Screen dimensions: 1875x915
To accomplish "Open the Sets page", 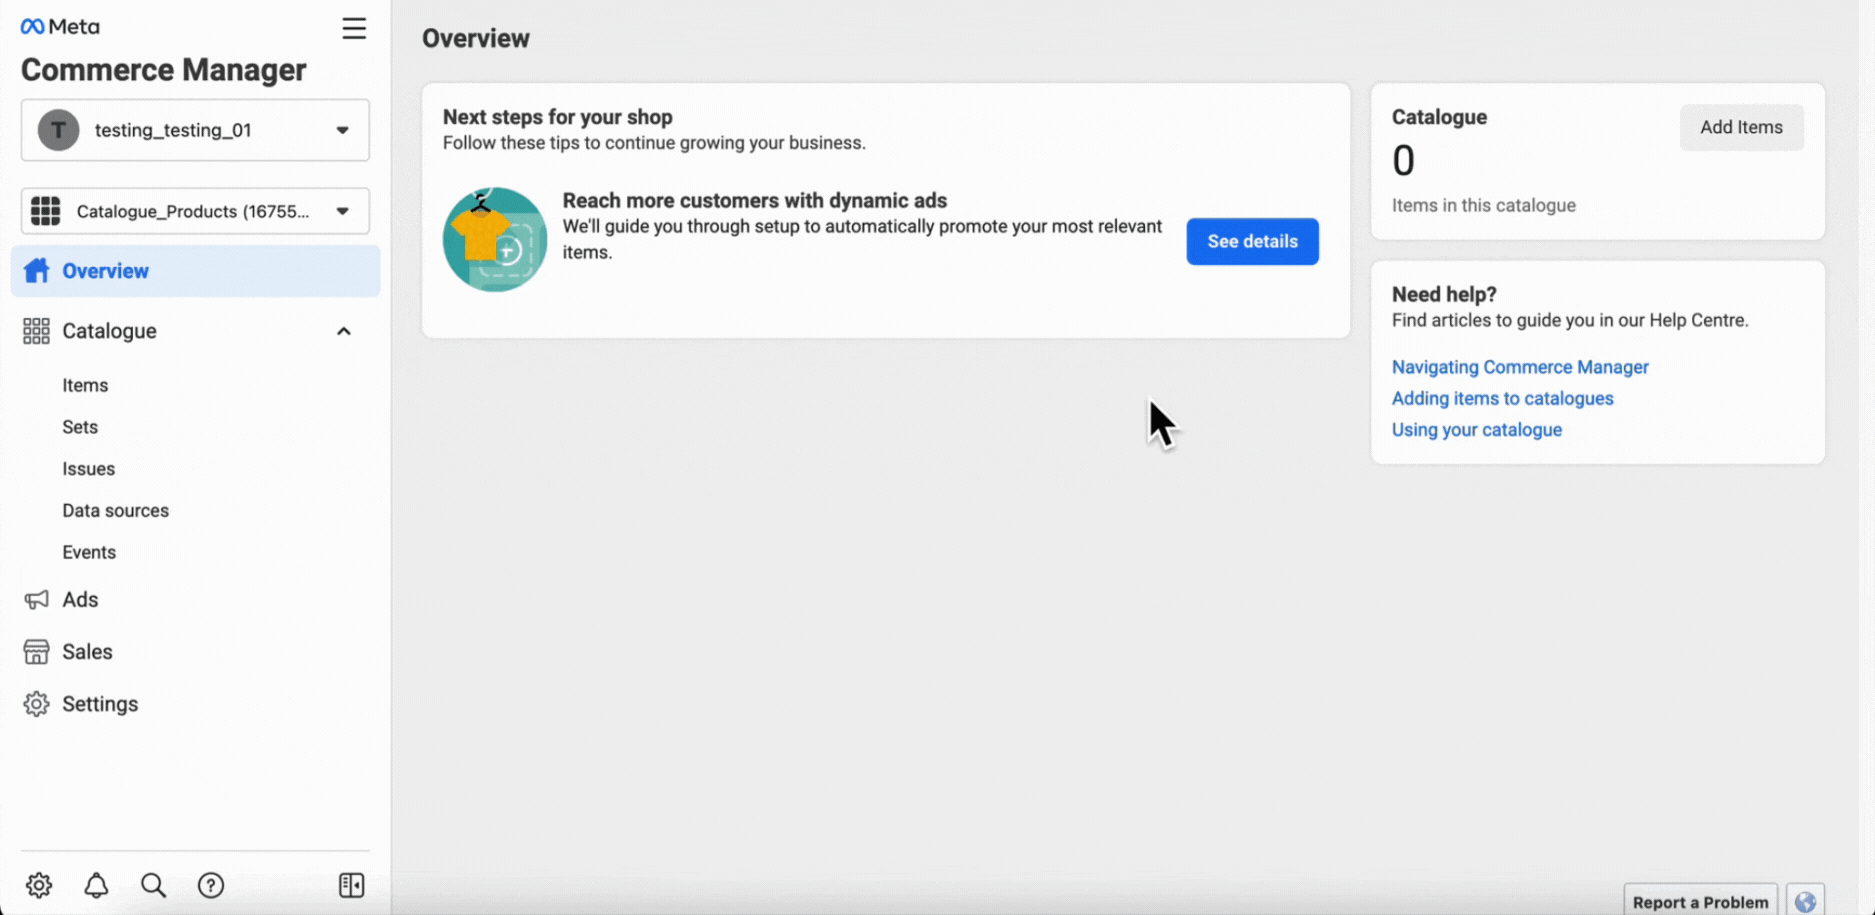I will pyautogui.click(x=80, y=427).
